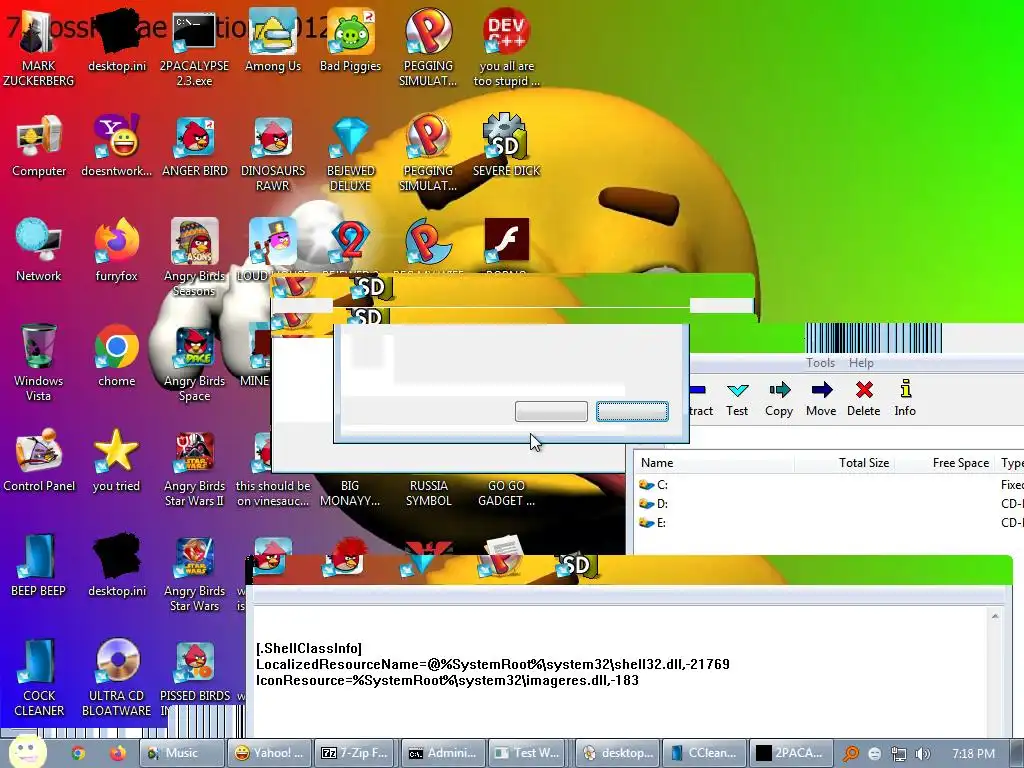1024x768 pixels.
Task: Click the Delete button in 7-Zip toolbar
Action: 863,399
